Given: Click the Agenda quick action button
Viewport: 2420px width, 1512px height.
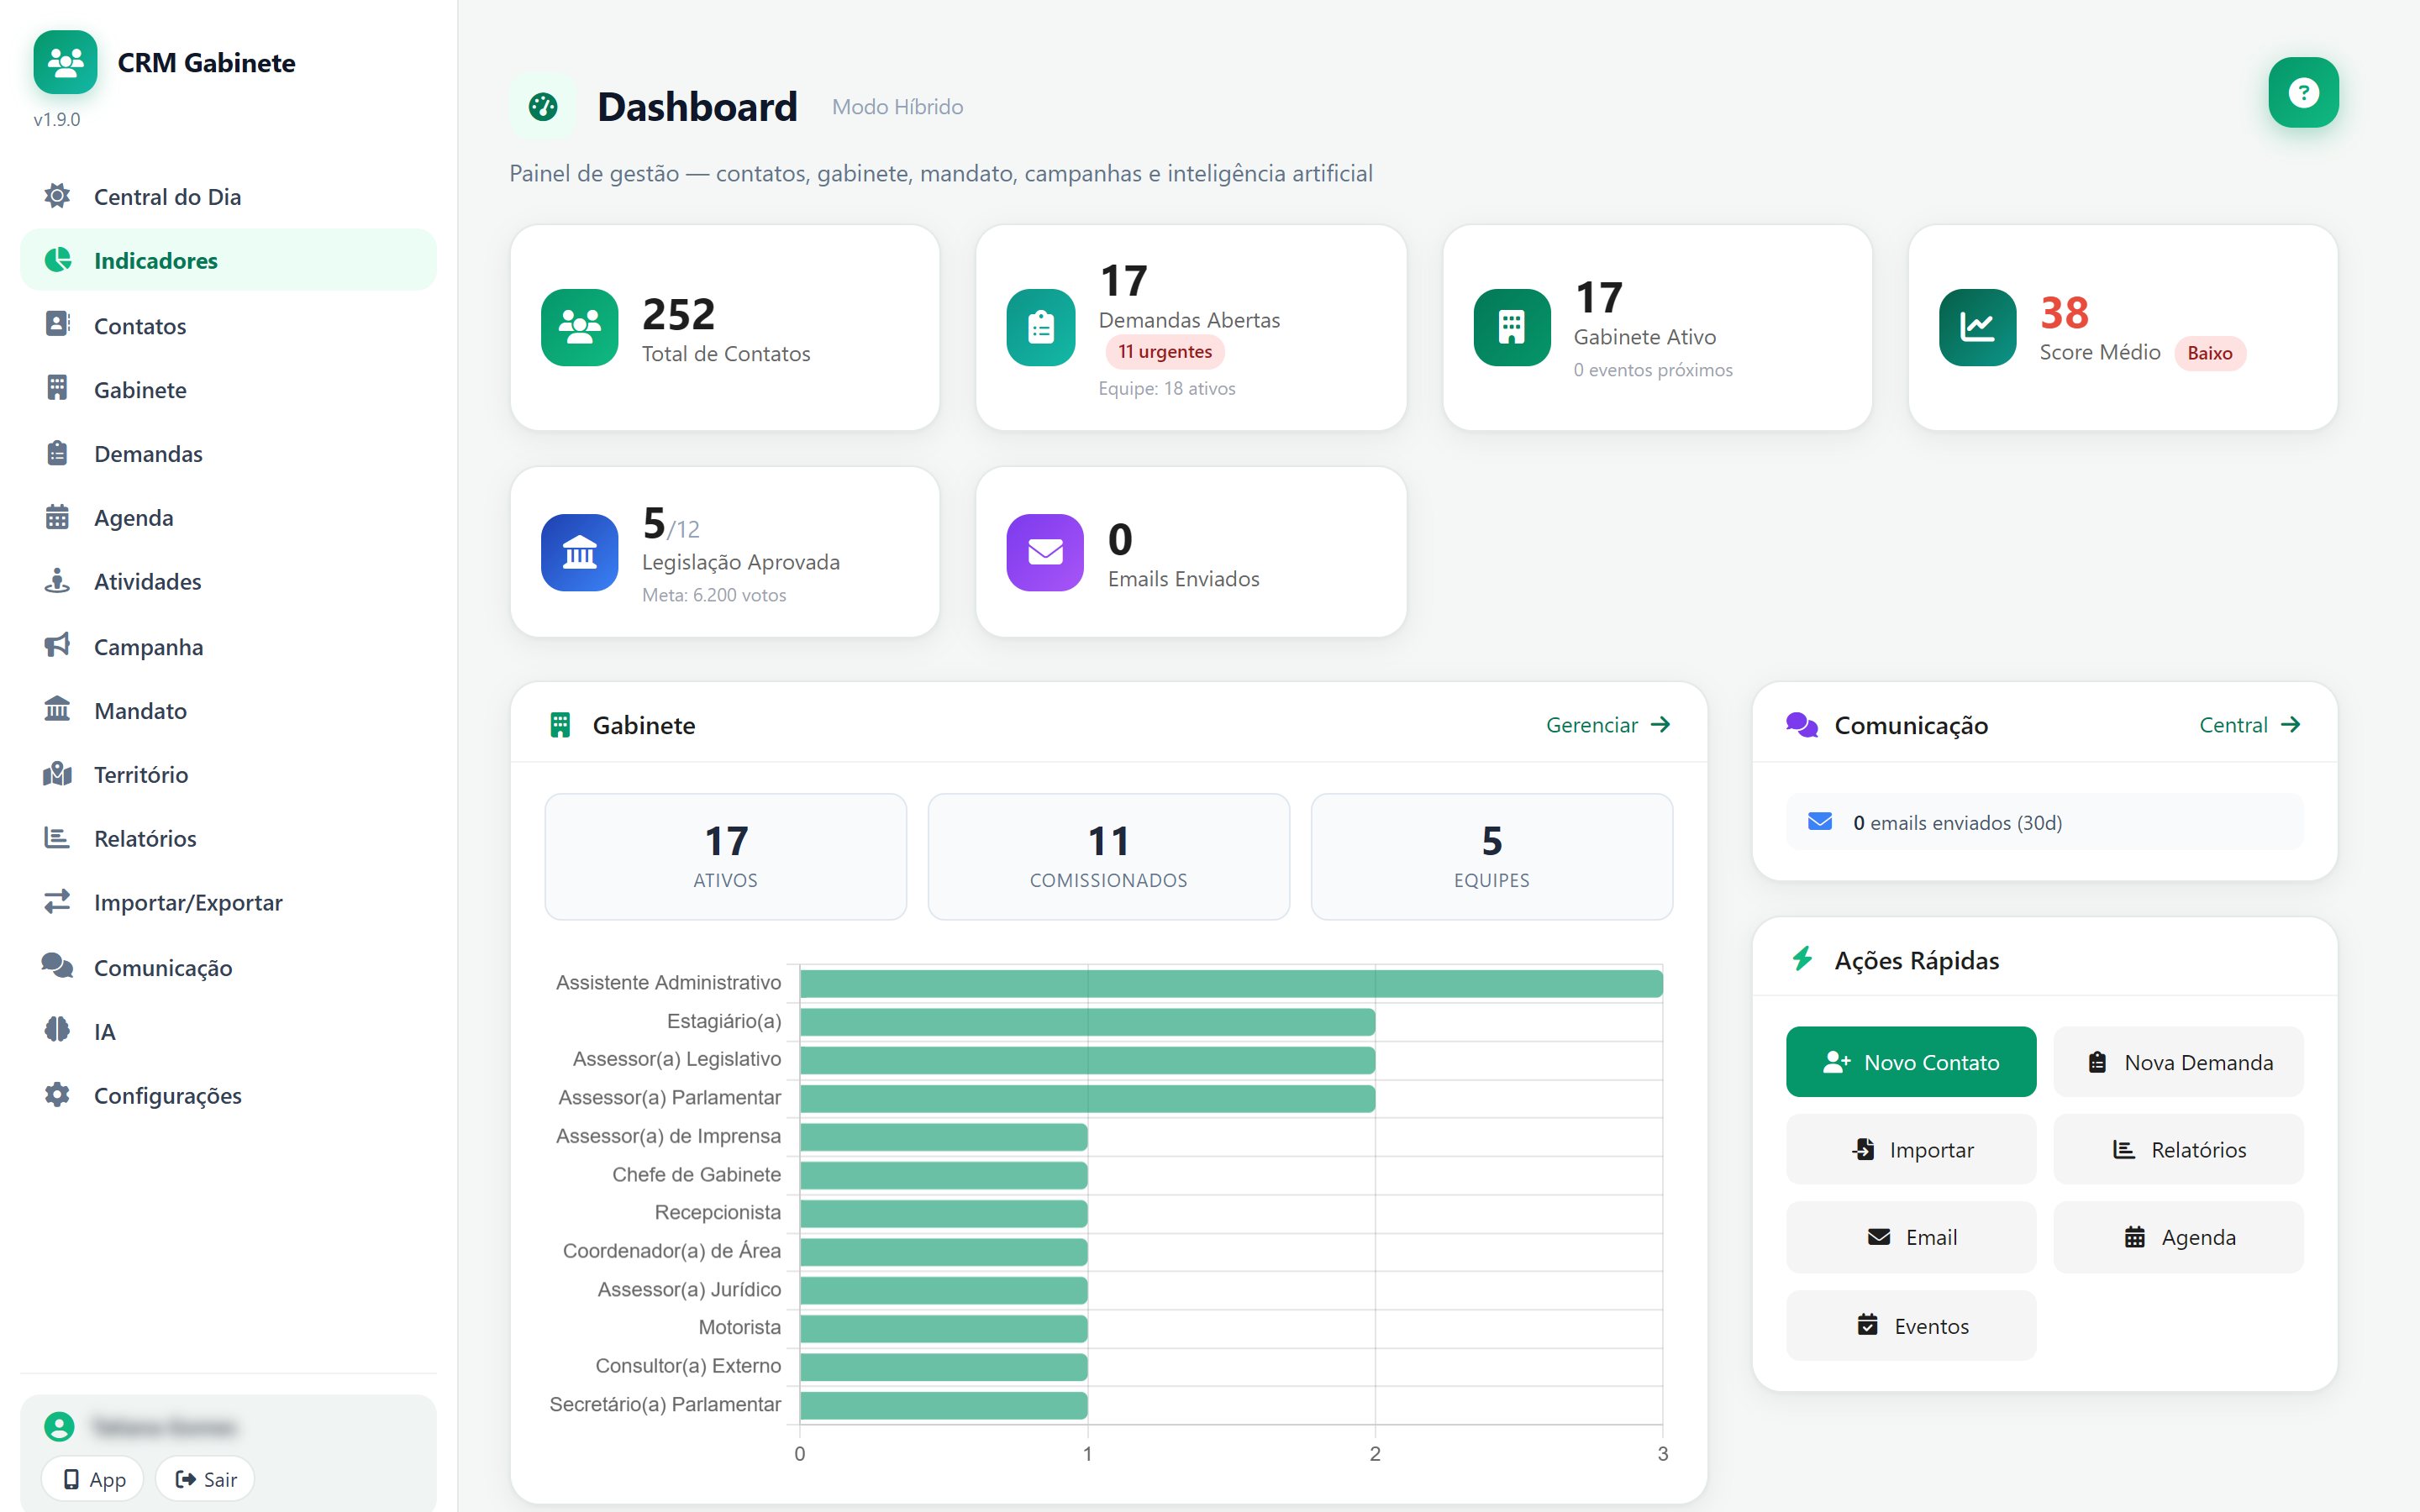Looking at the screenshot, I should [2178, 1237].
